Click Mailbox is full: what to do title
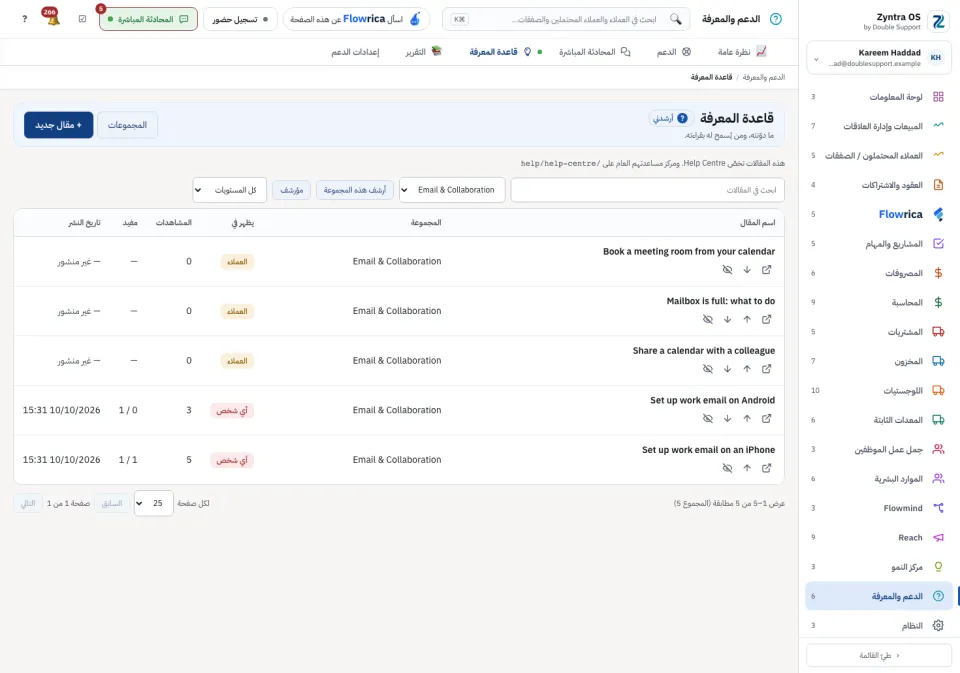960x673 pixels. [721, 301]
